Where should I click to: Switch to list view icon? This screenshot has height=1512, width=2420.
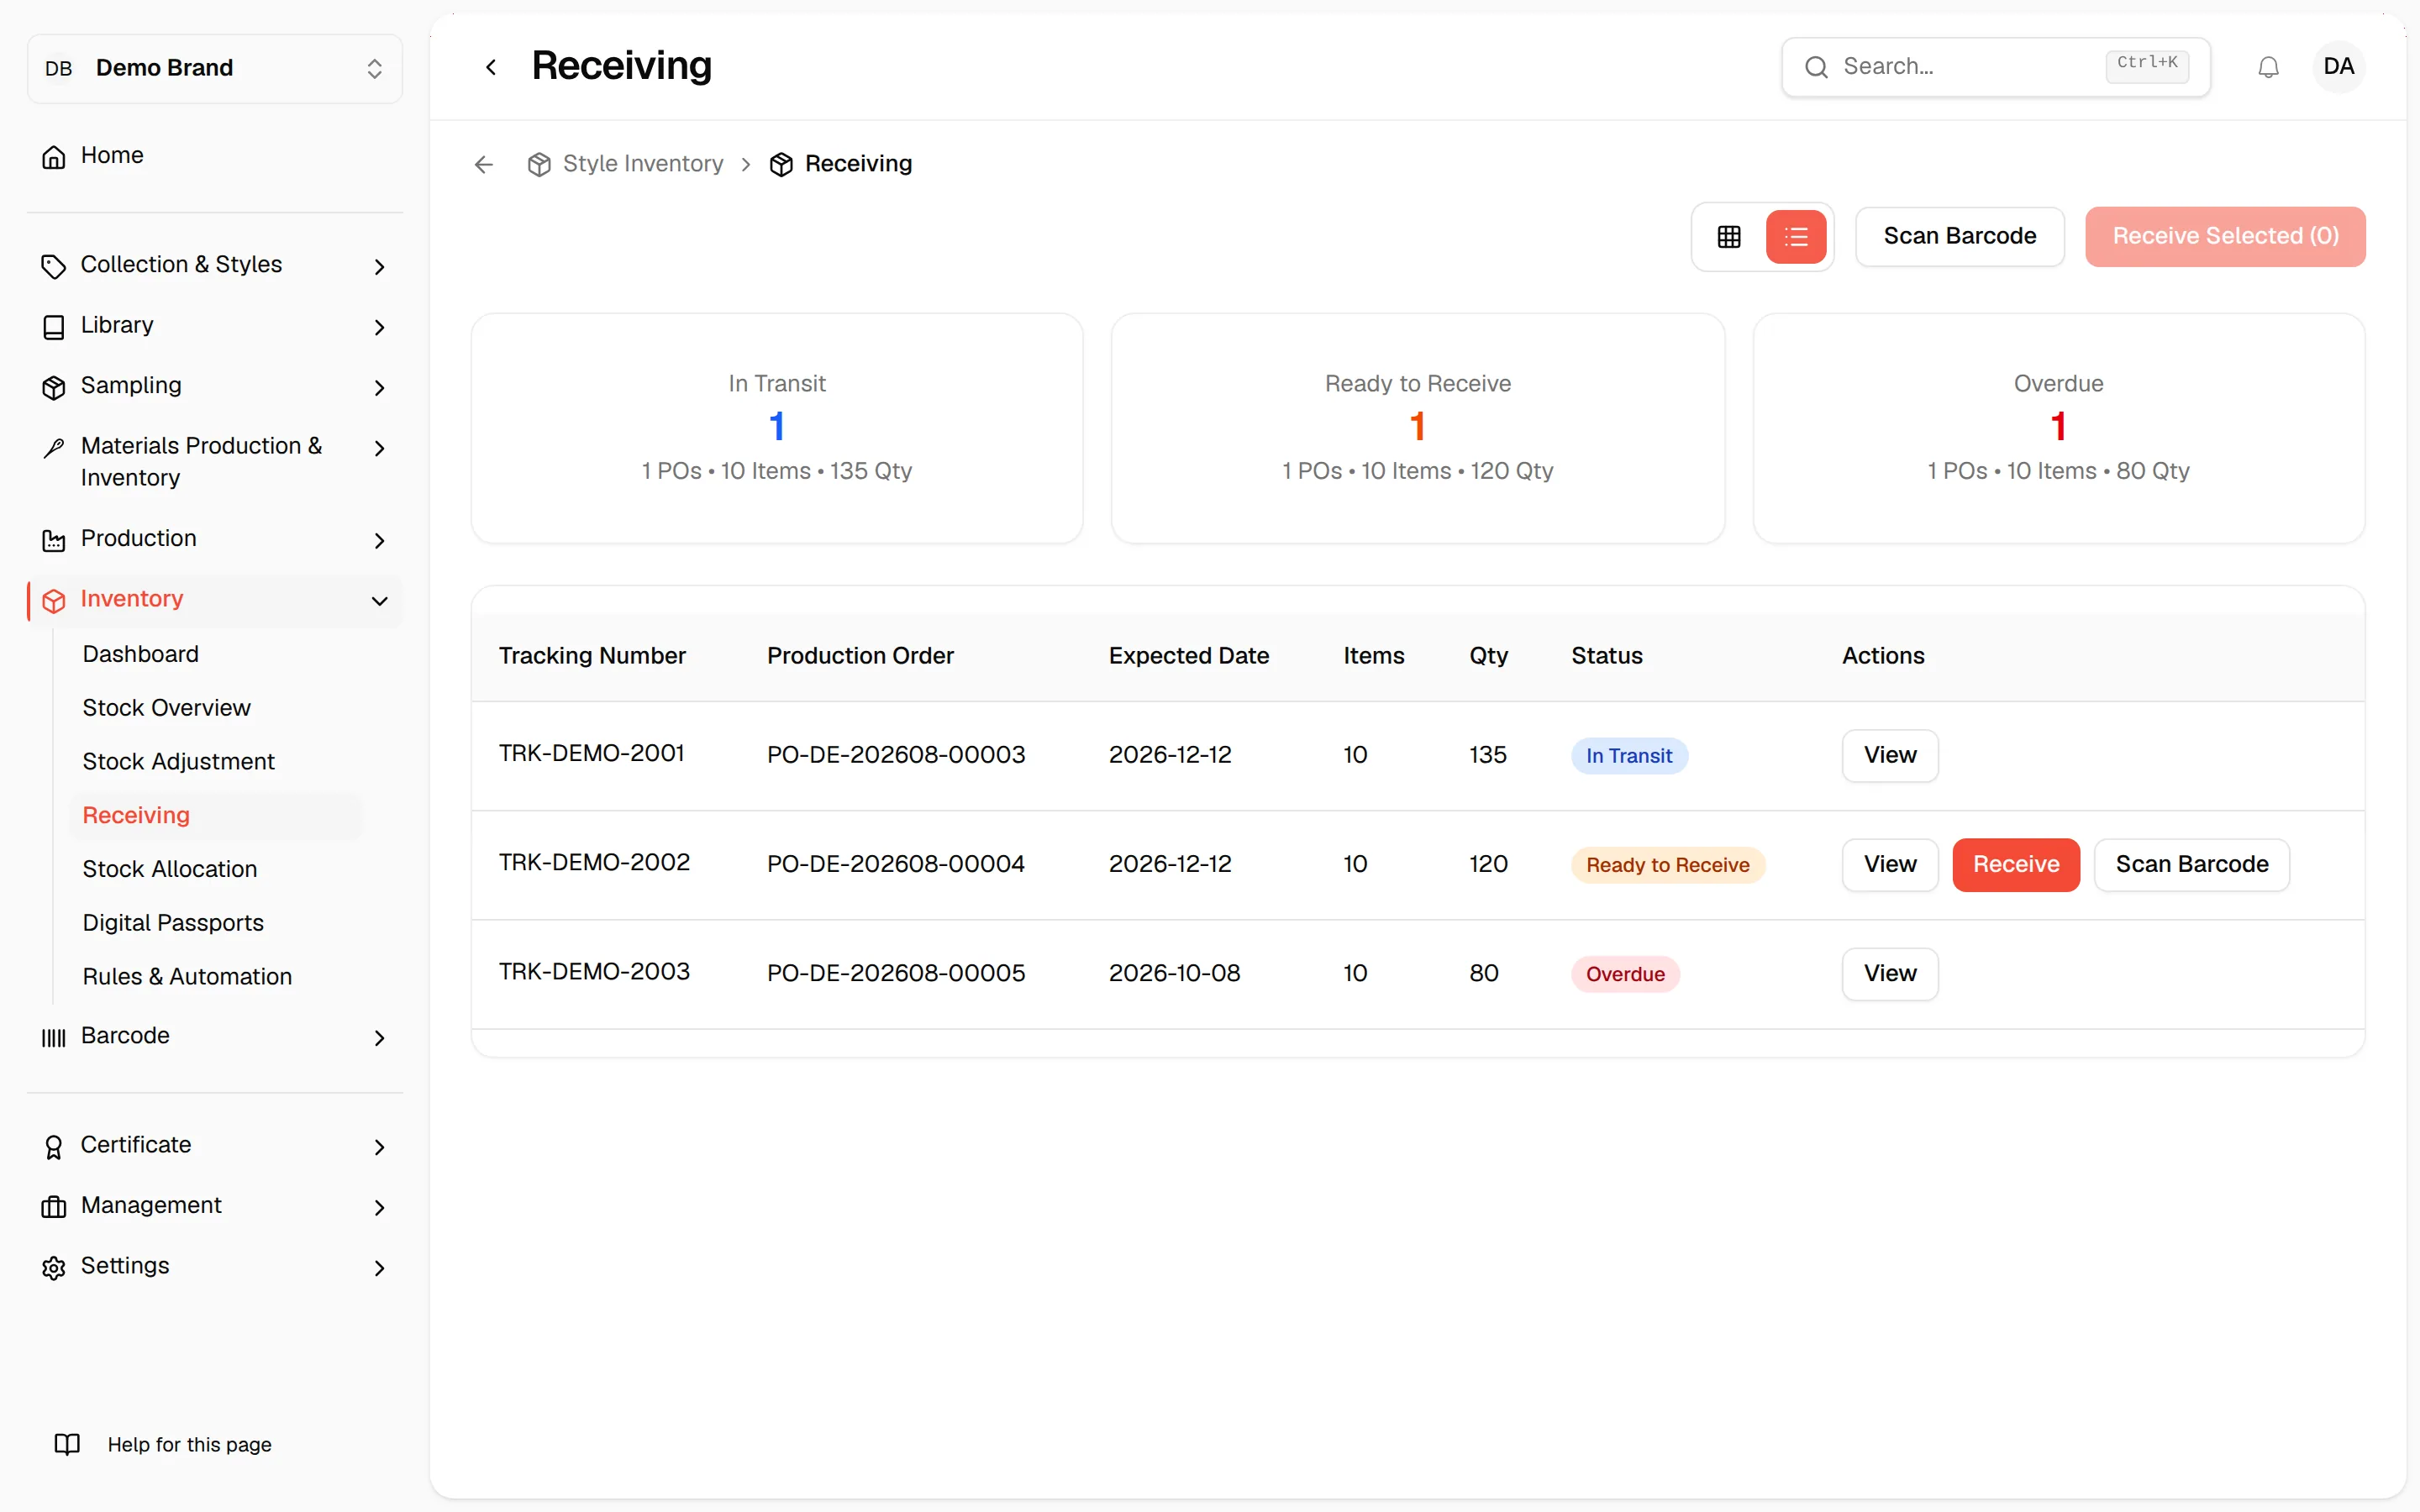(x=1796, y=237)
